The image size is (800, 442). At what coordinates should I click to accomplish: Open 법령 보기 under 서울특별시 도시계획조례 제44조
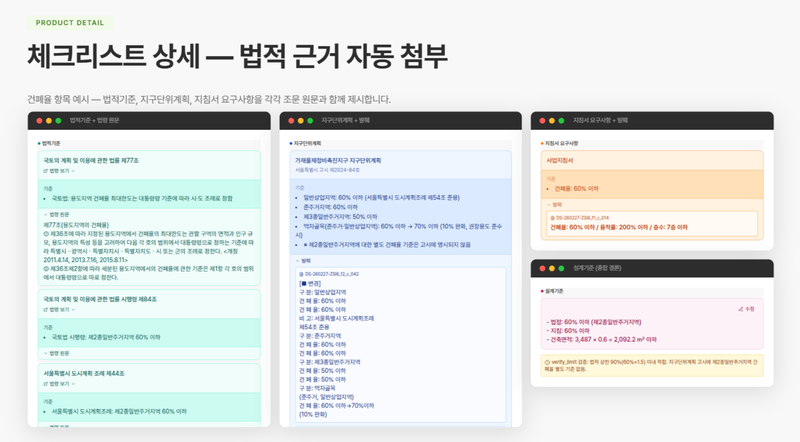(x=57, y=386)
